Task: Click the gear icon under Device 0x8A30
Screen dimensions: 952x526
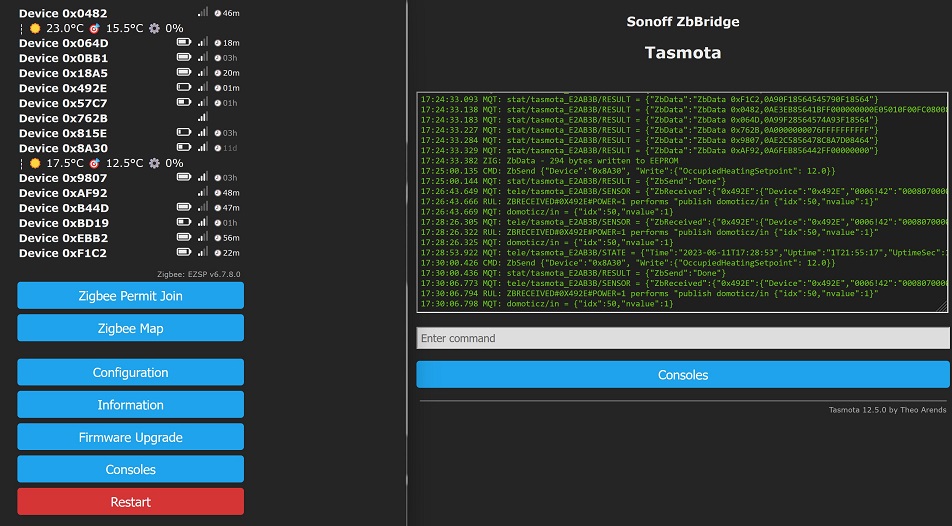Action: tap(154, 163)
